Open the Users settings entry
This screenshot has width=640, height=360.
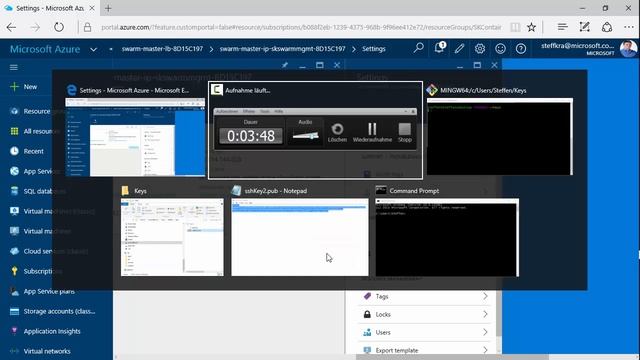click(x=424, y=332)
